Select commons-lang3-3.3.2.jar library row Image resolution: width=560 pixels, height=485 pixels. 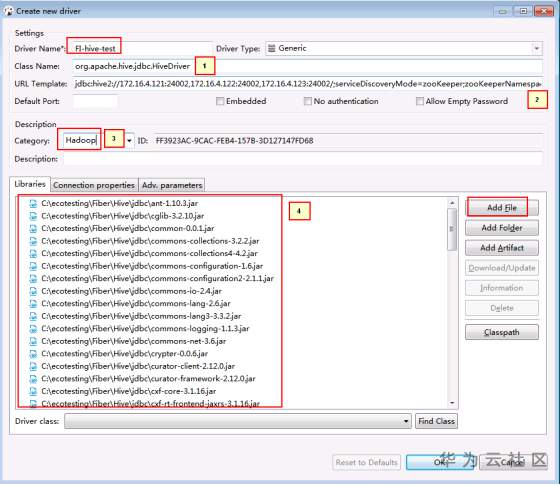tap(141, 316)
